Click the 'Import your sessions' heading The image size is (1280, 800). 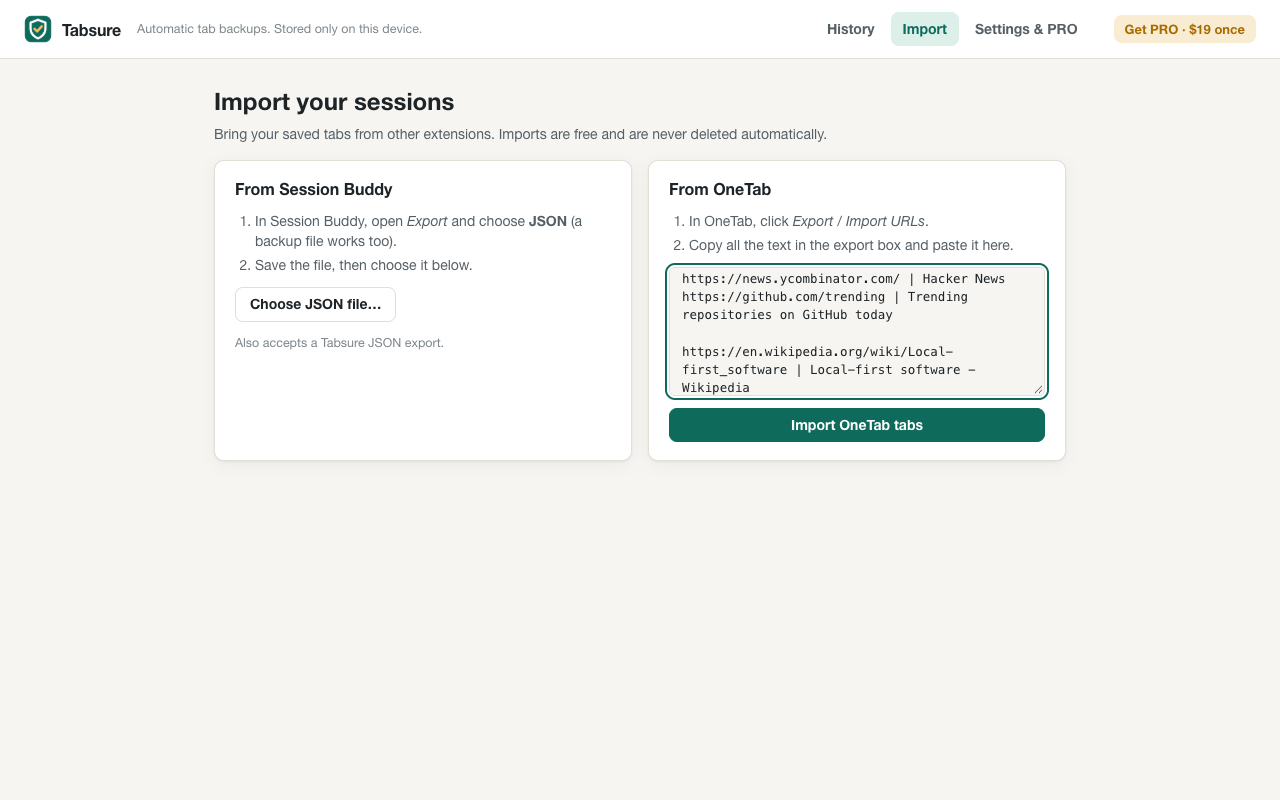click(x=334, y=102)
